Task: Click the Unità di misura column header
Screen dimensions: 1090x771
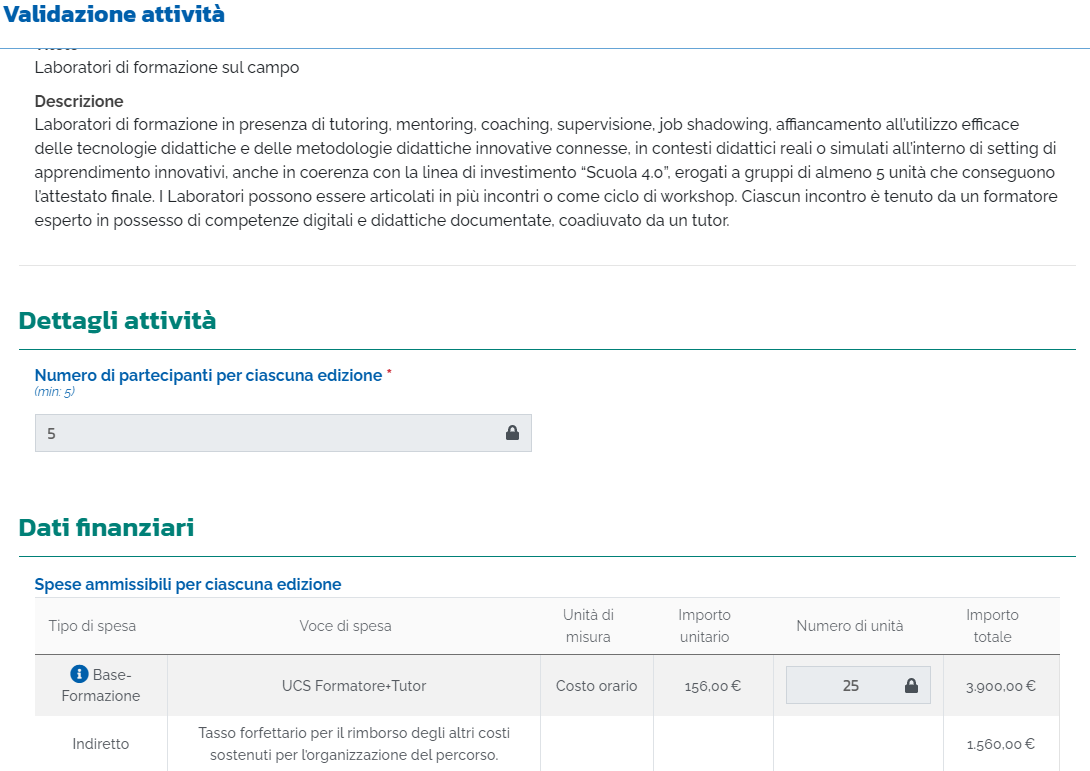Action: tap(588, 626)
